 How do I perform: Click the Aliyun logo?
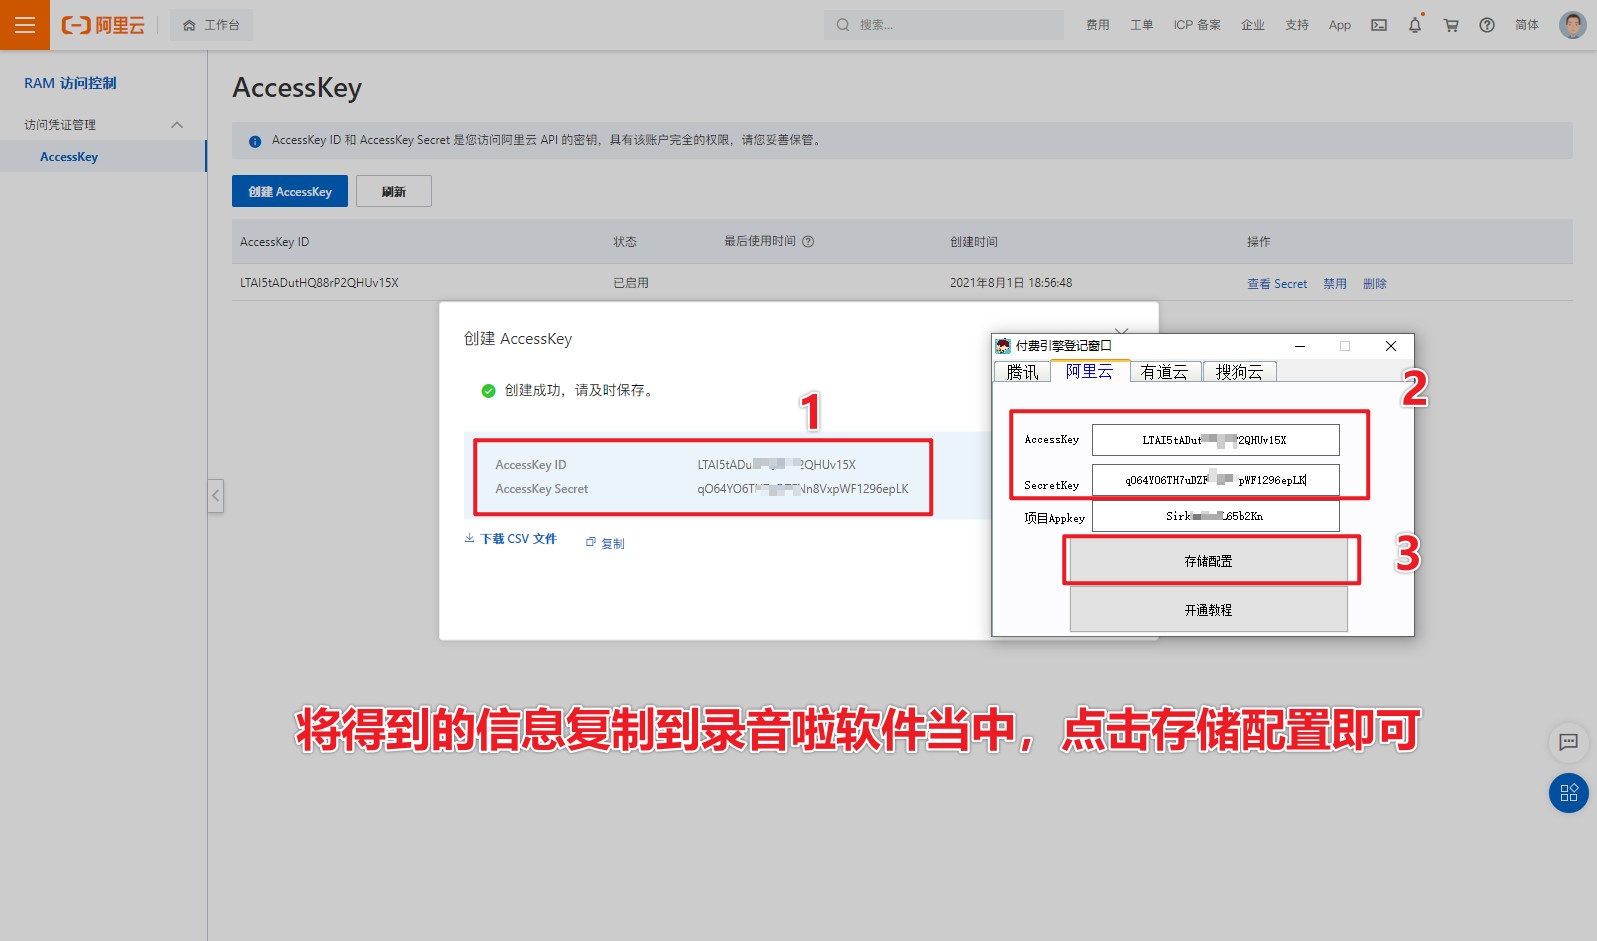103,25
